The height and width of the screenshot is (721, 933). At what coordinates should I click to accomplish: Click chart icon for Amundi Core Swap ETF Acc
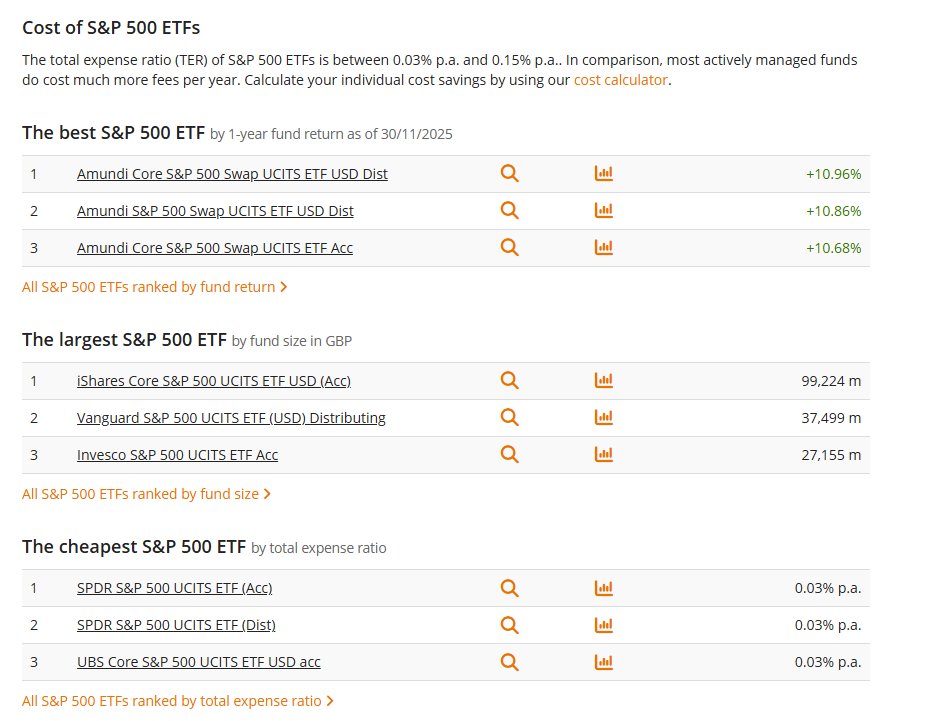pos(603,248)
